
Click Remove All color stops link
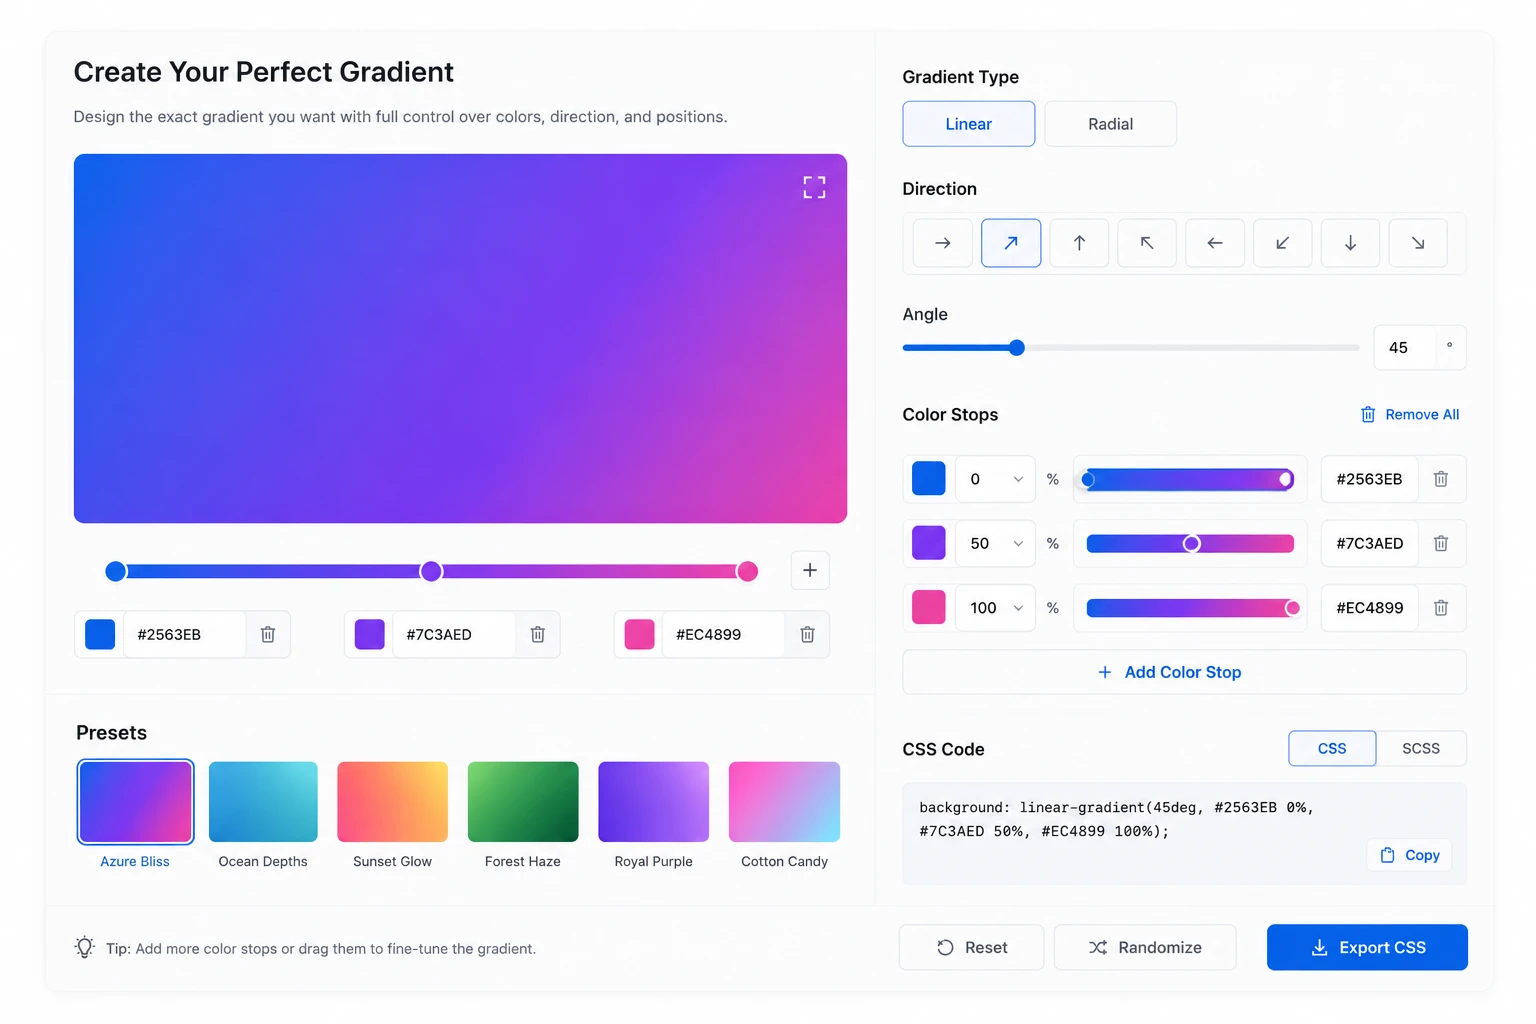coord(1410,414)
